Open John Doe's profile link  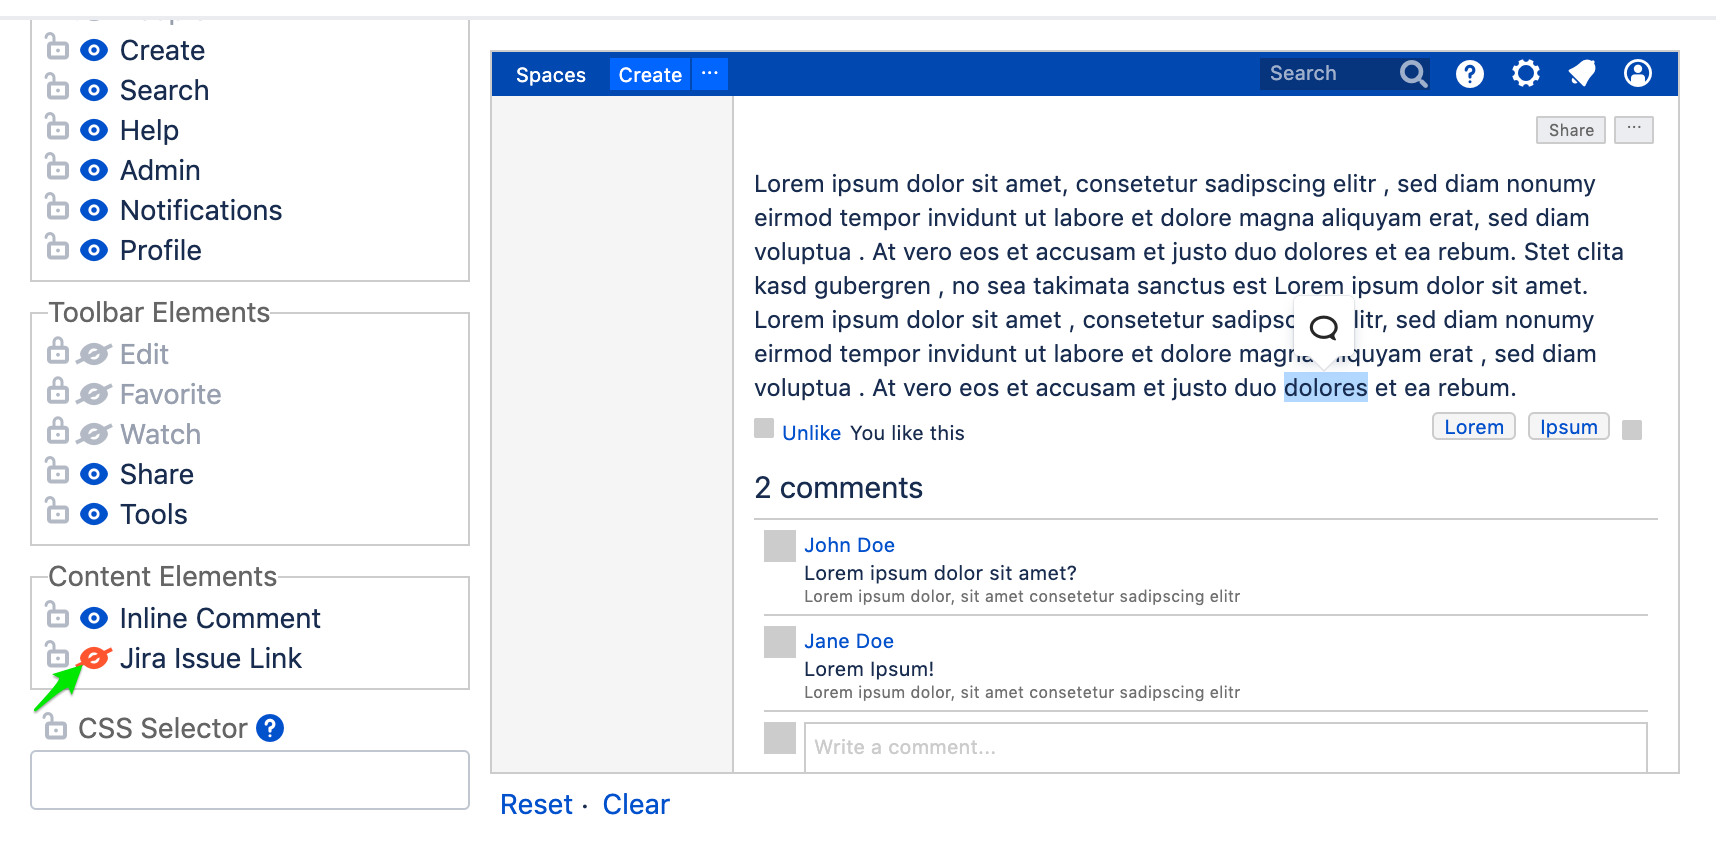click(849, 545)
